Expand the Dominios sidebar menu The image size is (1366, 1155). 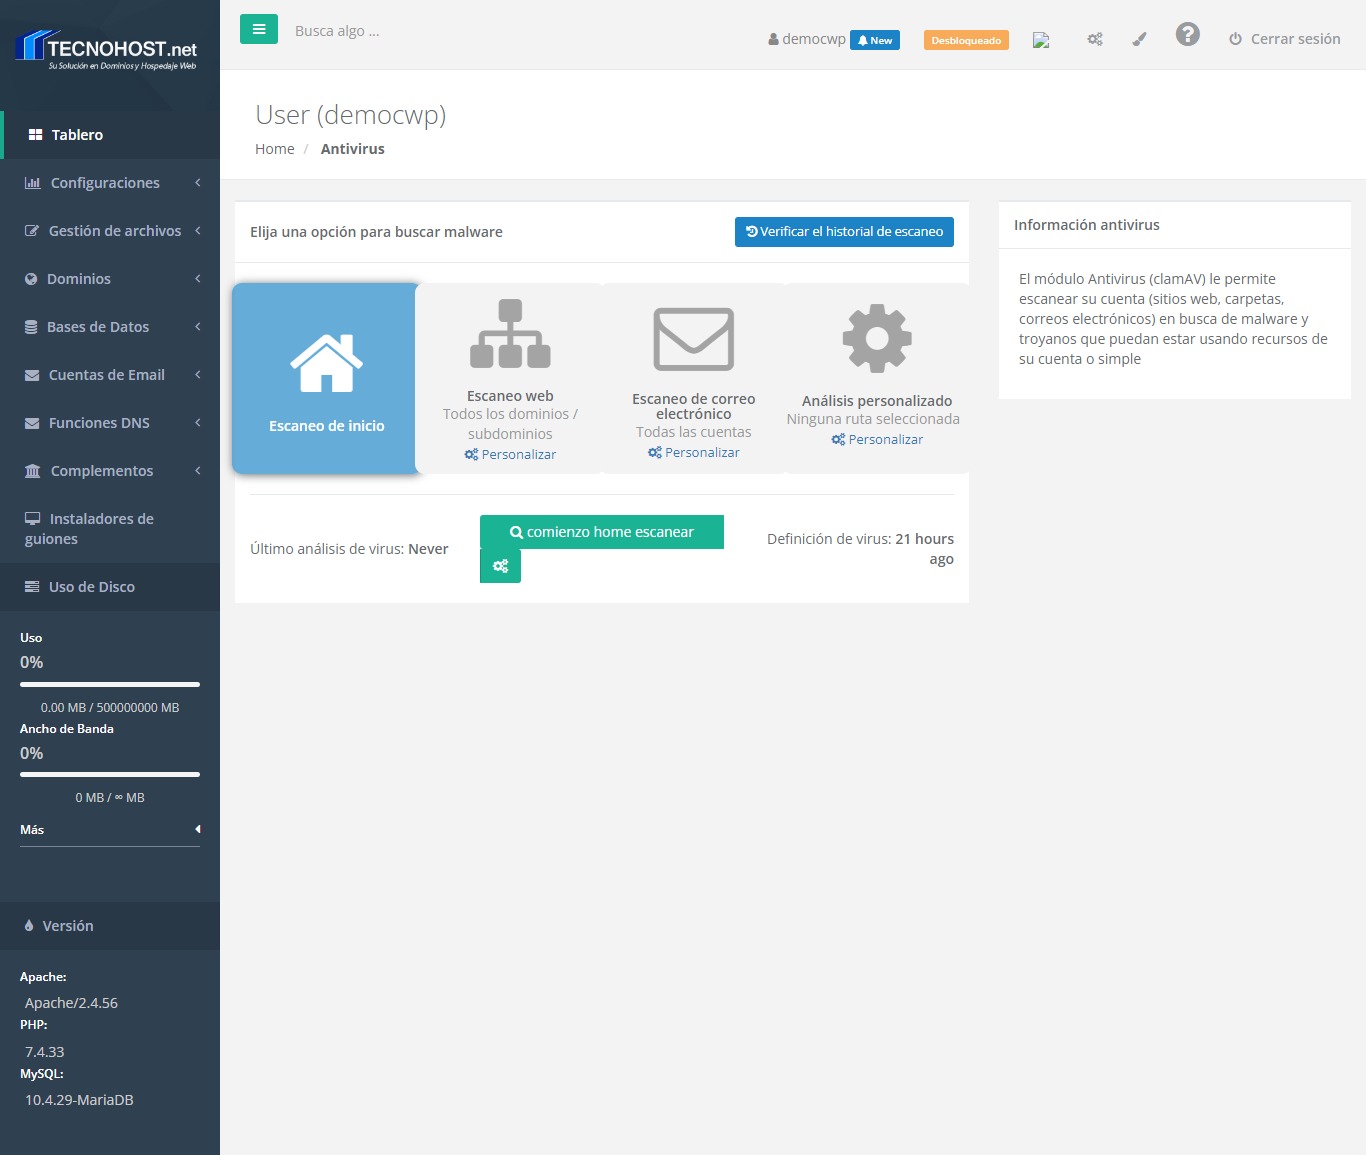(x=110, y=279)
